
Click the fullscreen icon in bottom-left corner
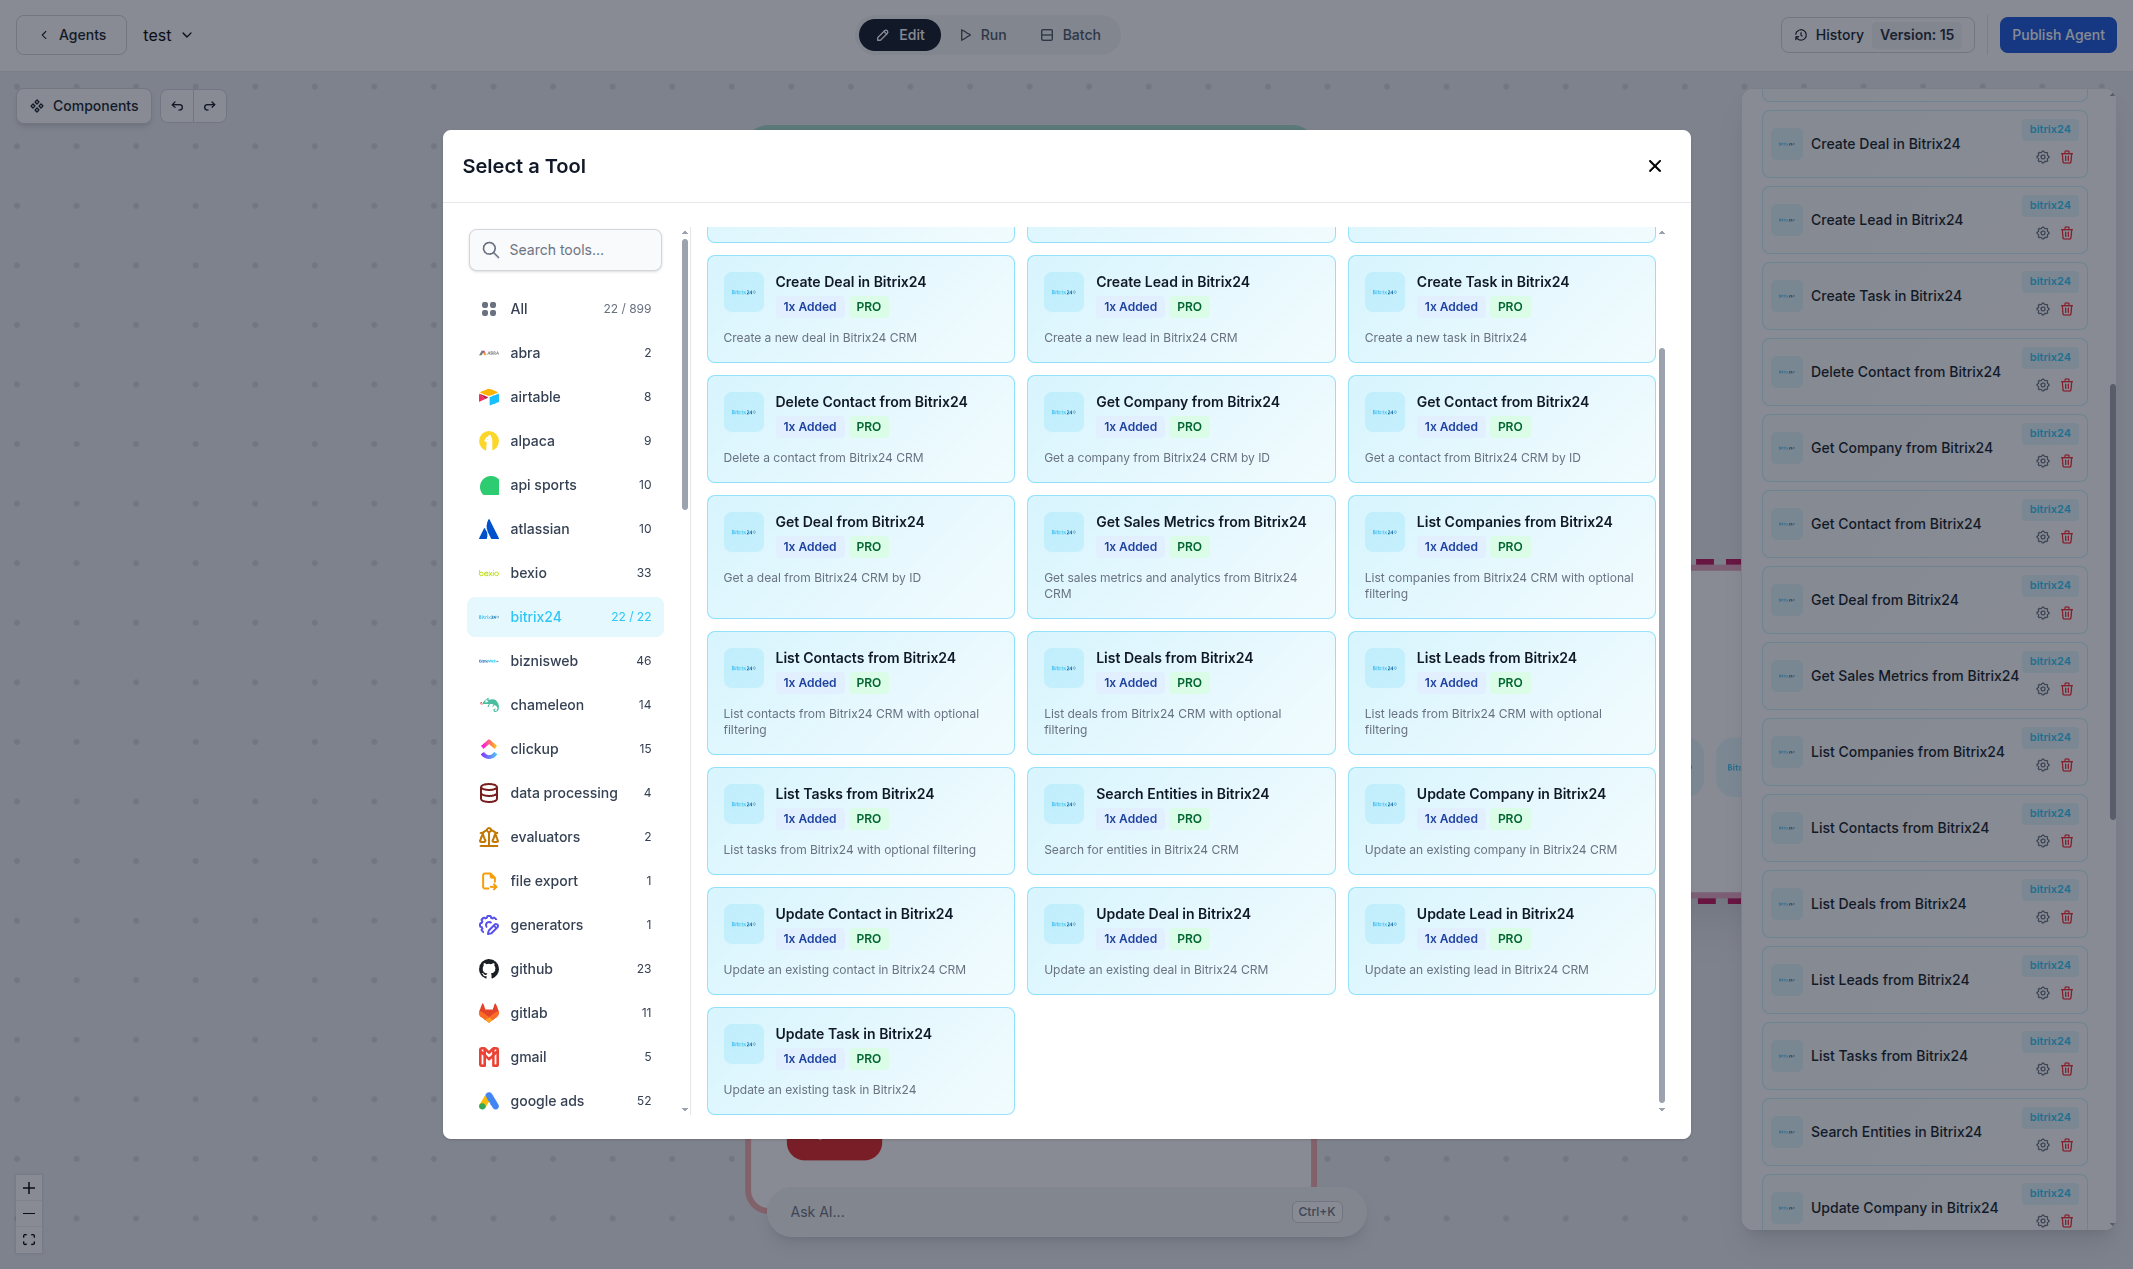tap(28, 1239)
